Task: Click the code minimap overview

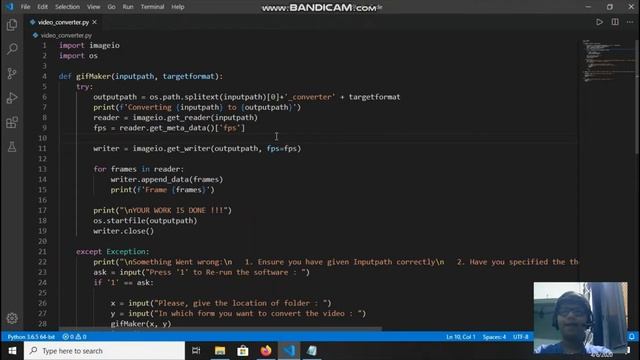Action: pos(608,61)
